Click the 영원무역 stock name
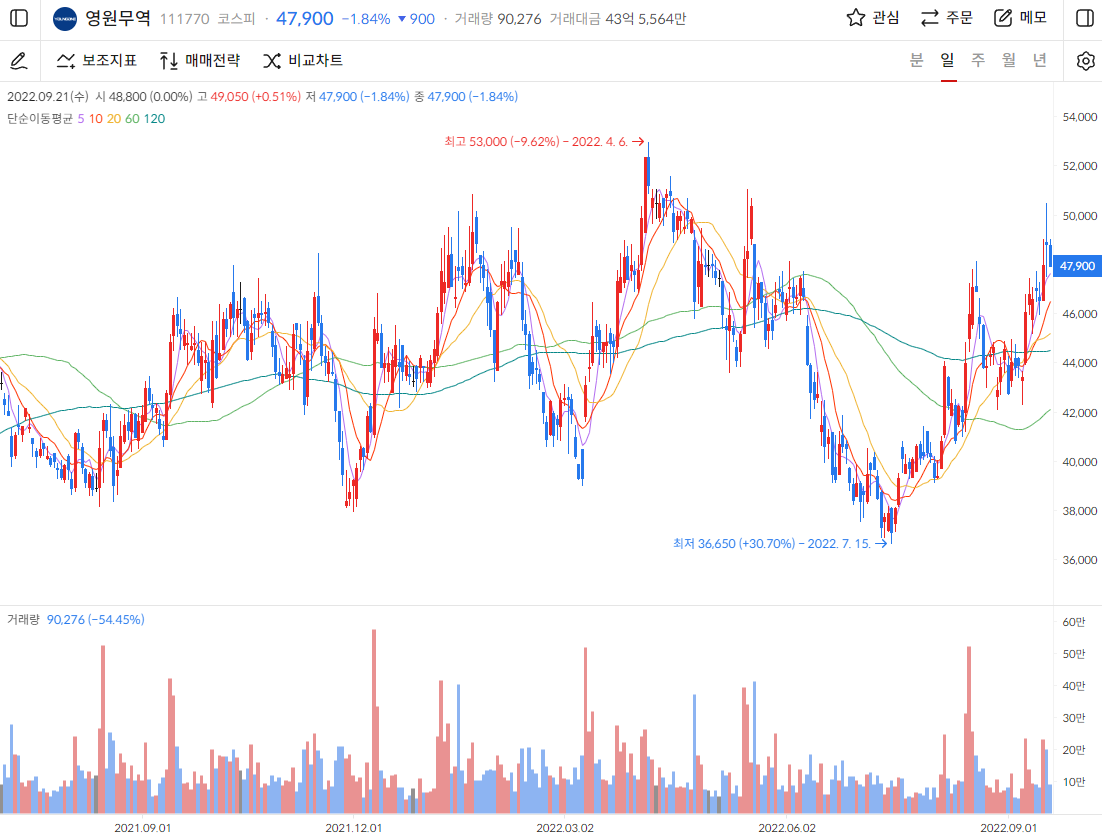The width and height of the screenshot is (1102, 839). point(118,18)
